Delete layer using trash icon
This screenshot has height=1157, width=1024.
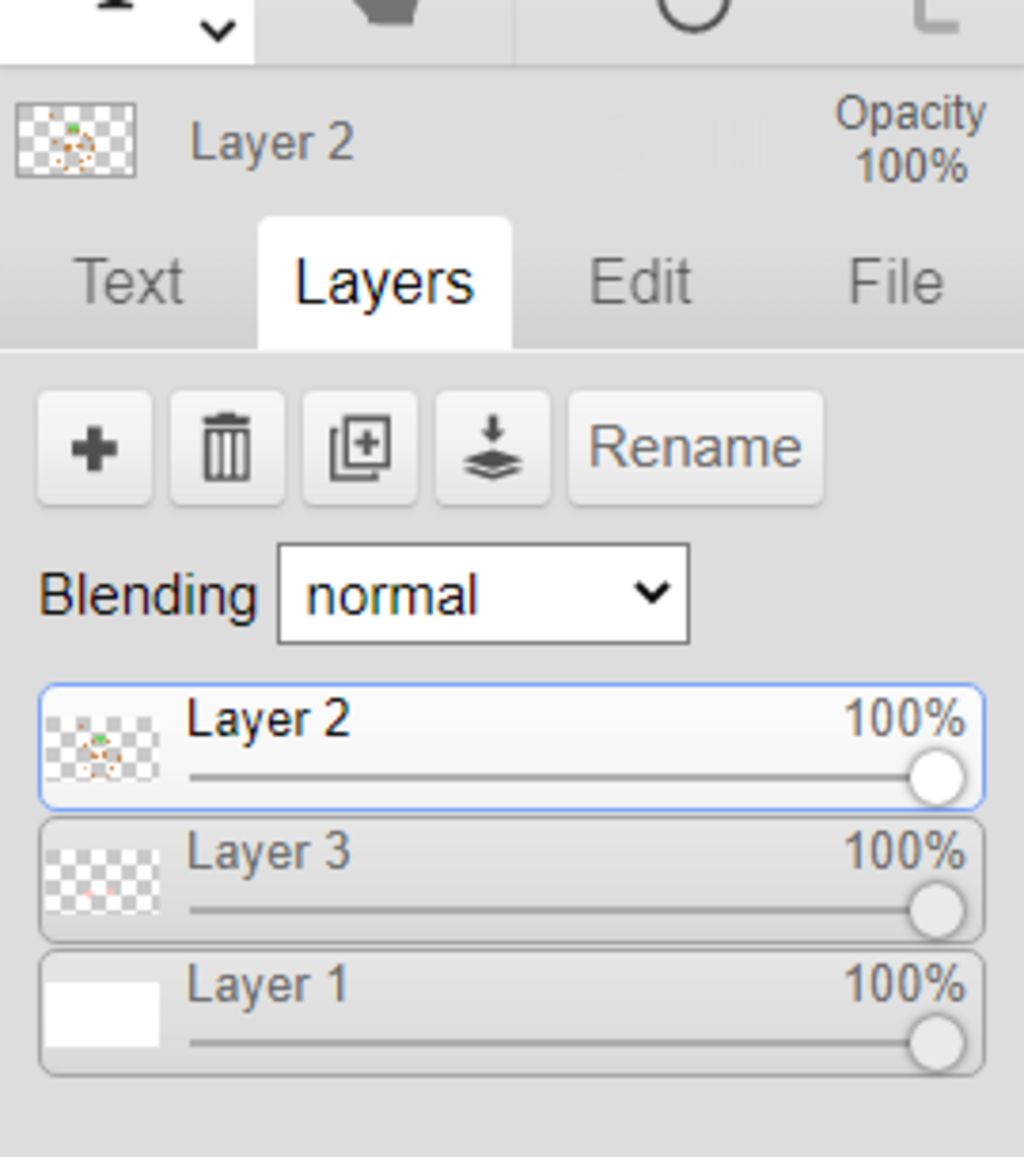(227, 449)
